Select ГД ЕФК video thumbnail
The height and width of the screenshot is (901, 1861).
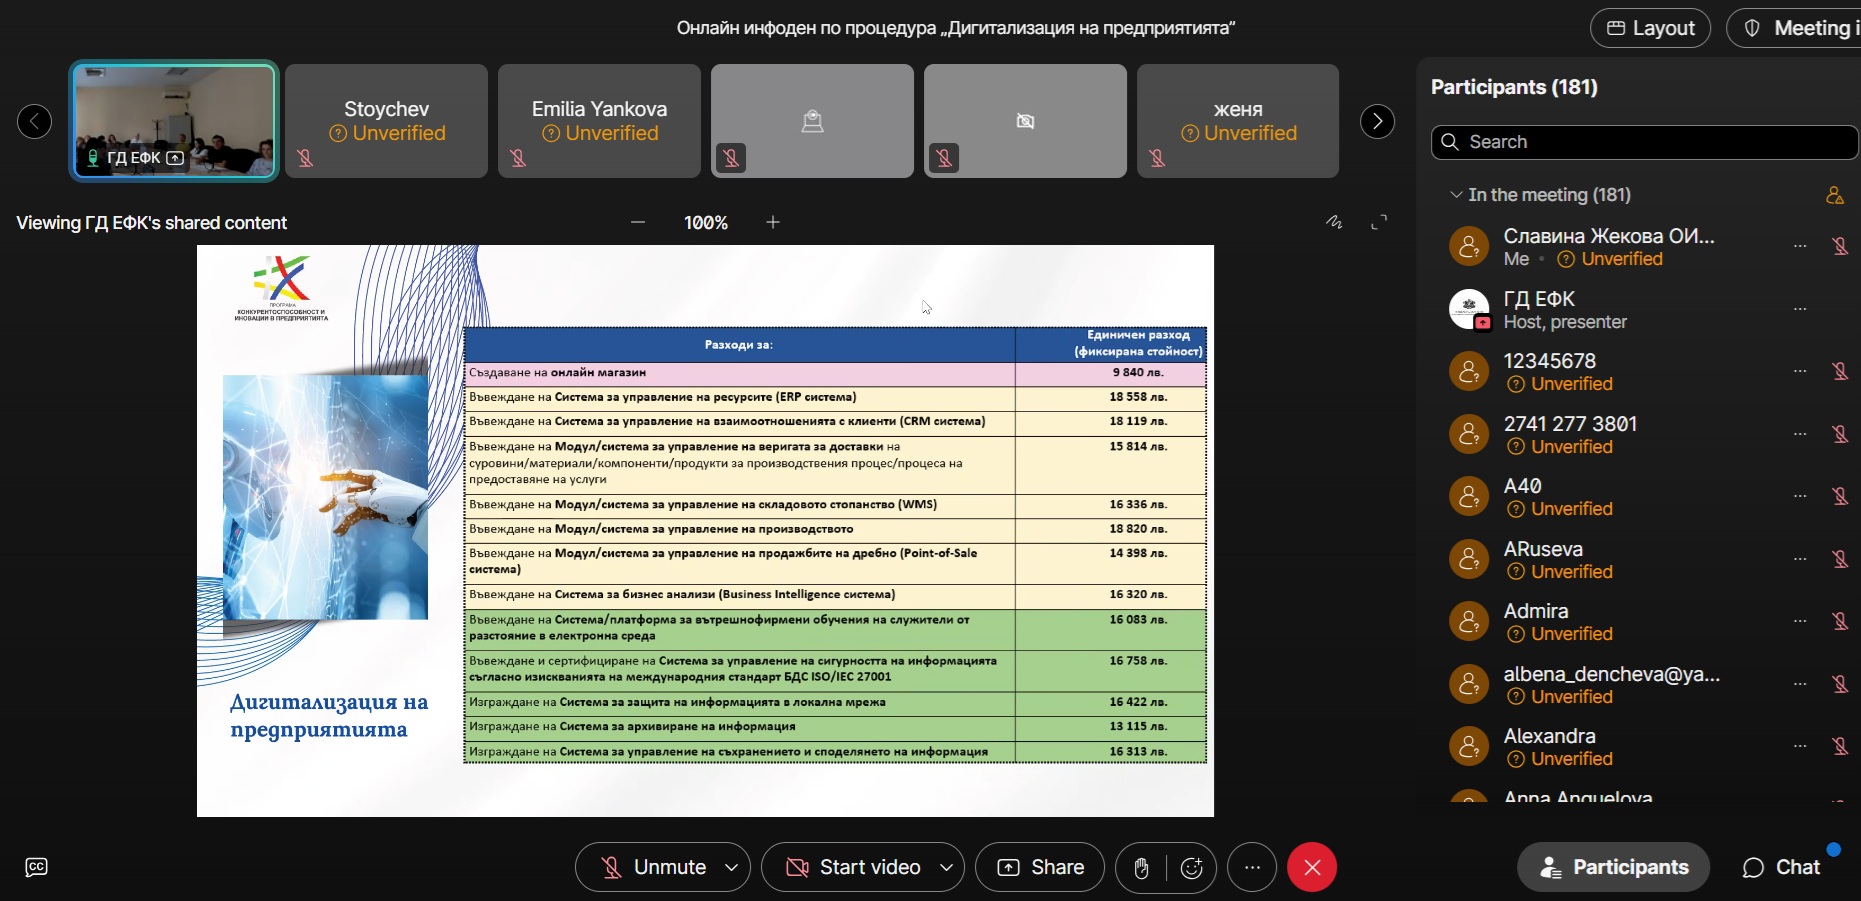(x=174, y=121)
